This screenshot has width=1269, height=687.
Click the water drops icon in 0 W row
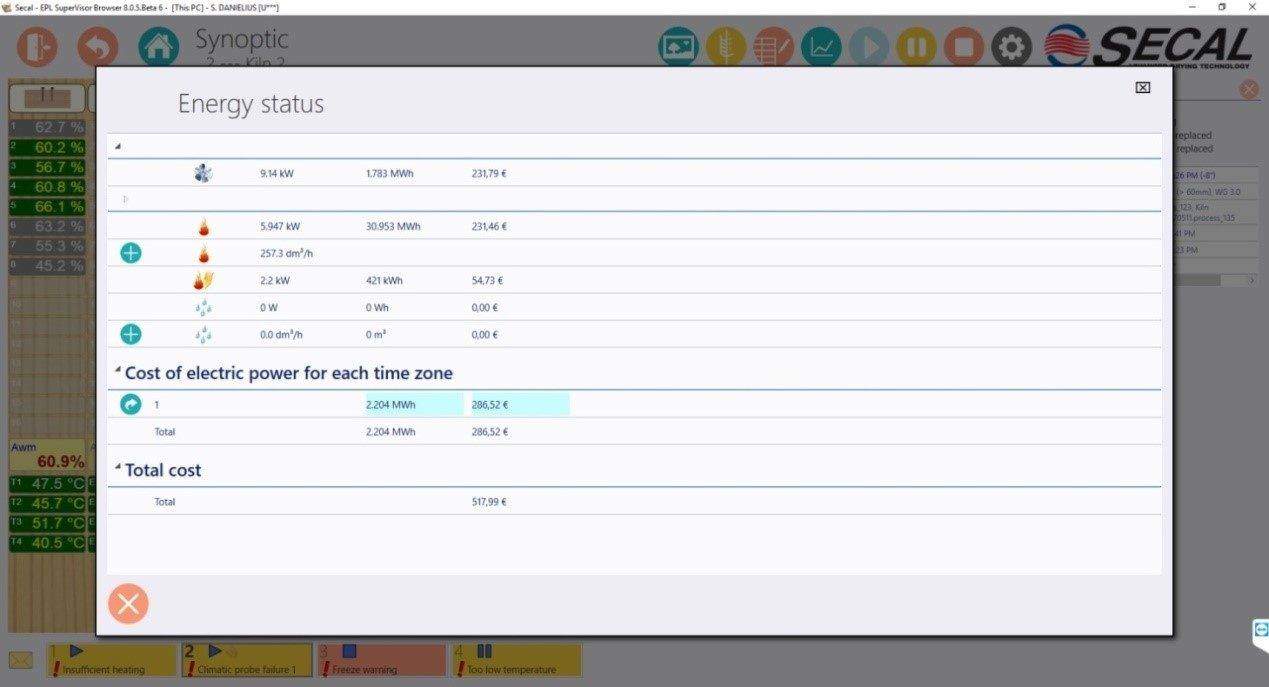(x=203, y=308)
